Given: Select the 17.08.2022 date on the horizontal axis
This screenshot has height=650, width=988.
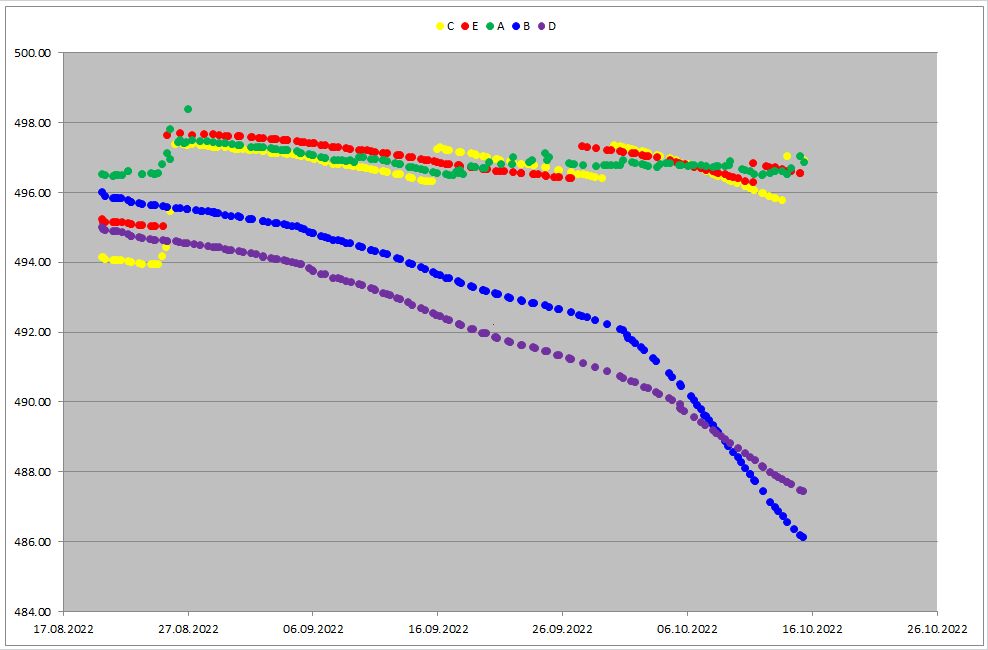Looking at the screenshot, I should coord(63,630).
